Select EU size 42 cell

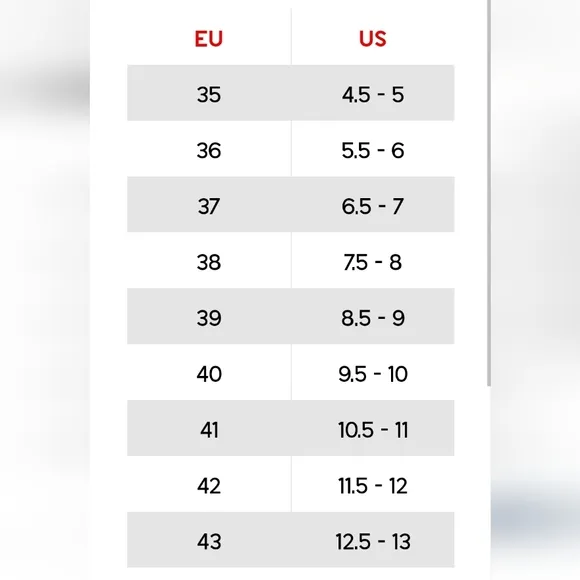click(x=209, y=486)
